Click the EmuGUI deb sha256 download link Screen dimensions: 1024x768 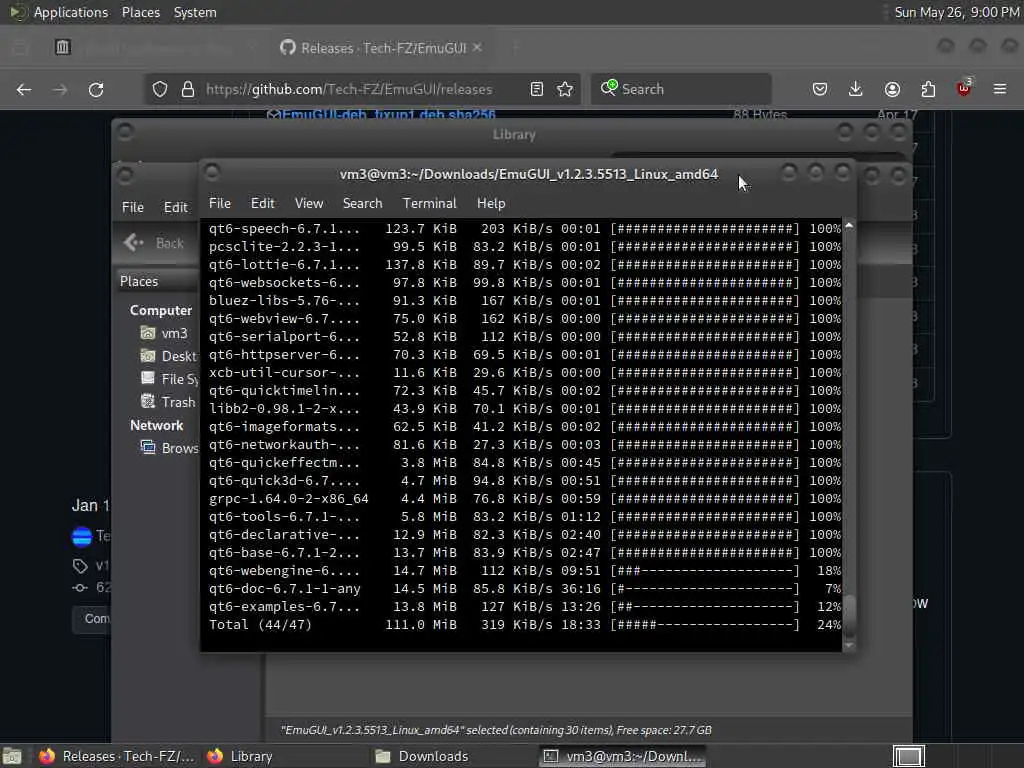tap(389, 115)
